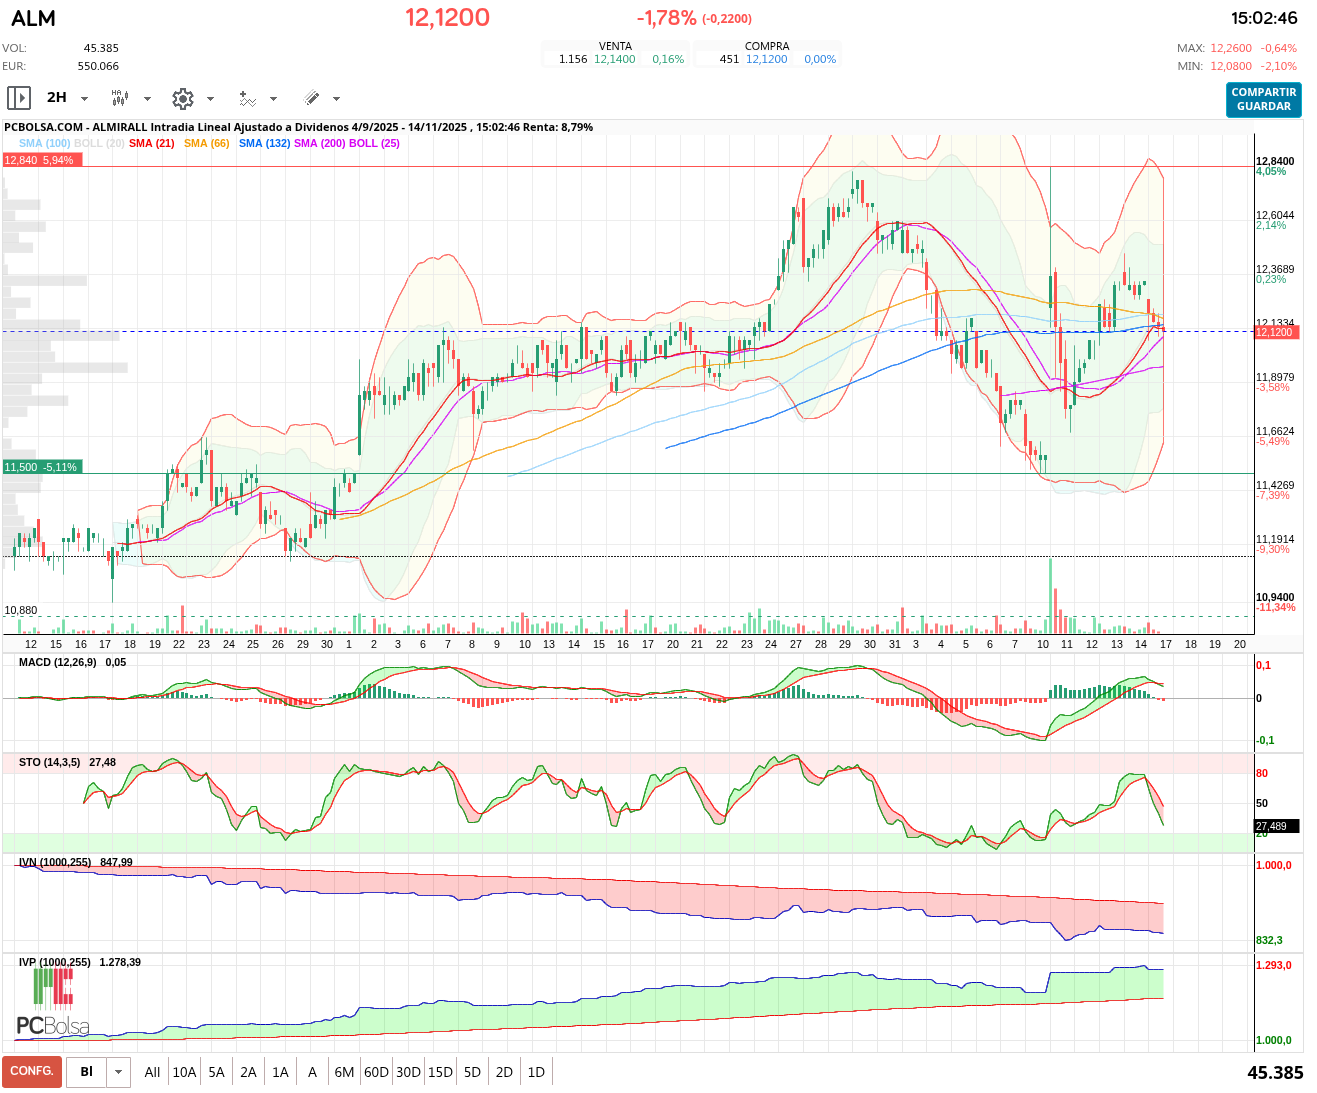Image resolution: width=1317 pixels, height=1093 pixels.
Task: Click the CONFG button
Action: (x=31, y=1071)
